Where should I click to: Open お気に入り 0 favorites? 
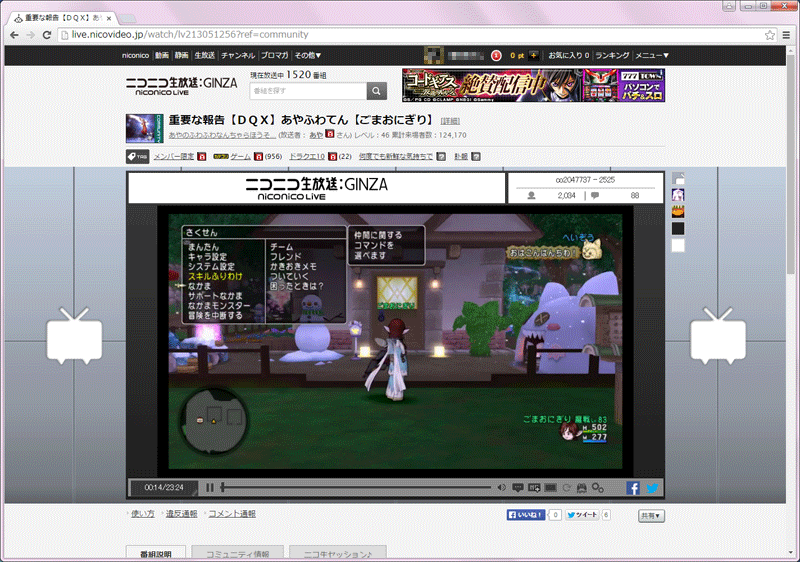pyautogui.click(x=569, y=55)
